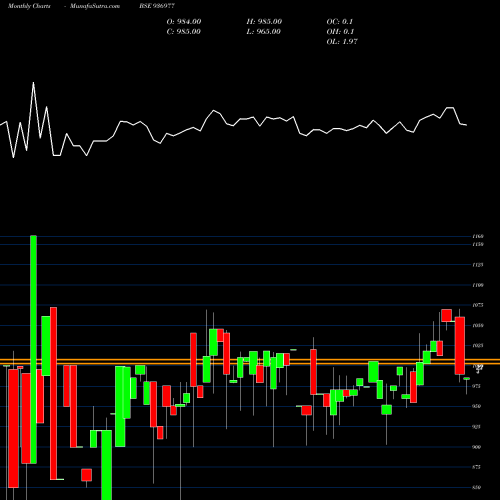
Task: Click the 1025 price axis label
Action: pyautogui.click(x=478, y=346)
